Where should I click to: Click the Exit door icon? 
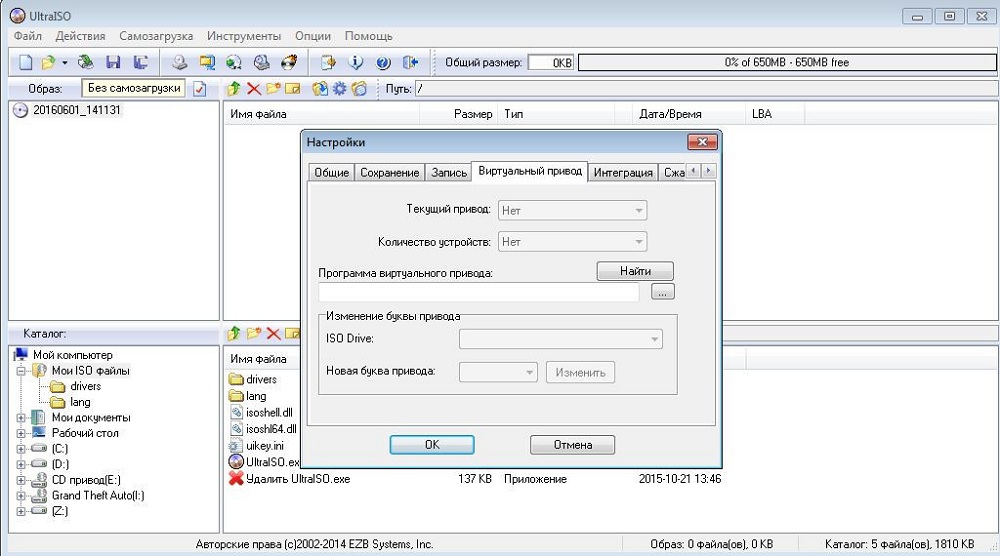point(411,62)
